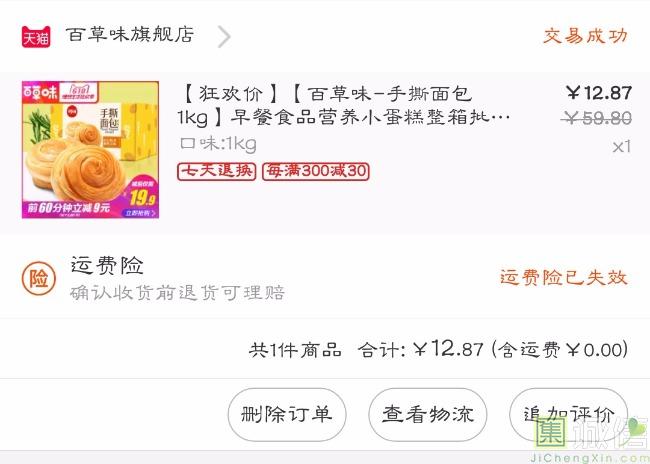Open the 手撕面包 product thumbnail
The image size is (650, 464).
pos(90,149)
